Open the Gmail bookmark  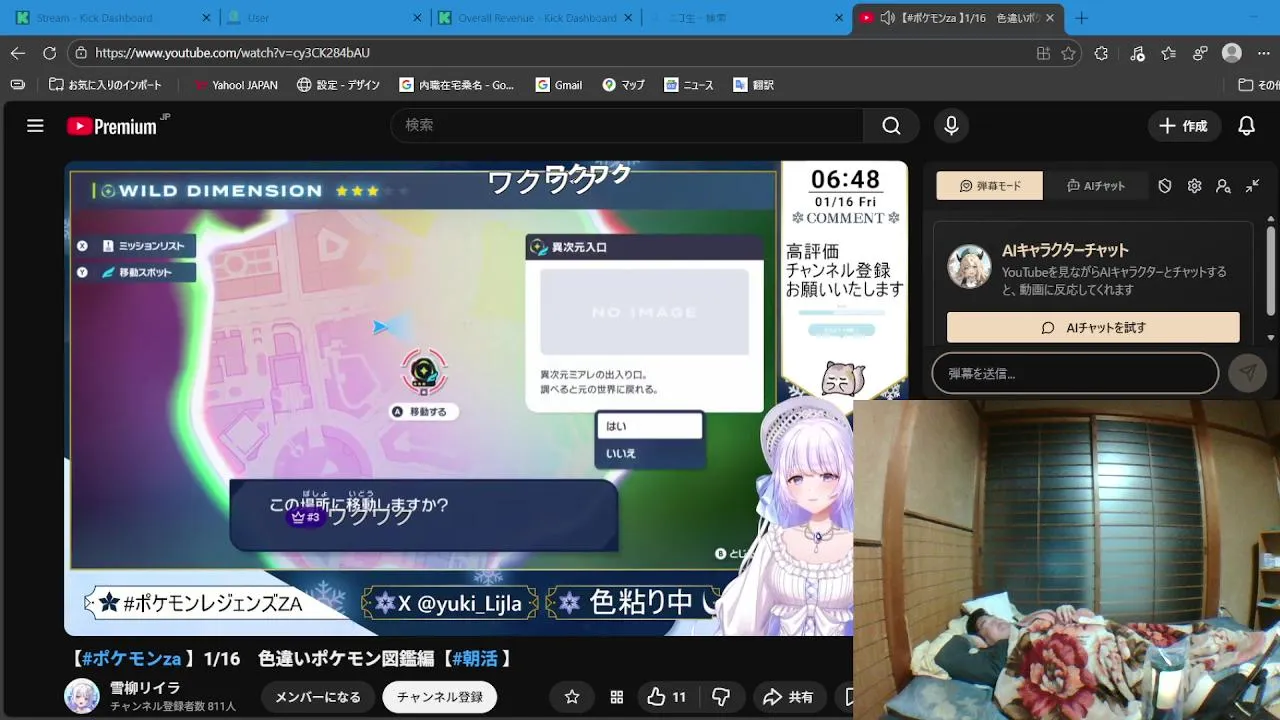click(559, 85)
